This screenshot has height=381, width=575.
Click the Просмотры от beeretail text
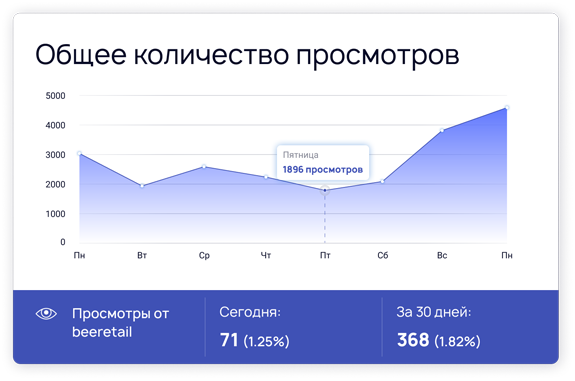(120, 323)
